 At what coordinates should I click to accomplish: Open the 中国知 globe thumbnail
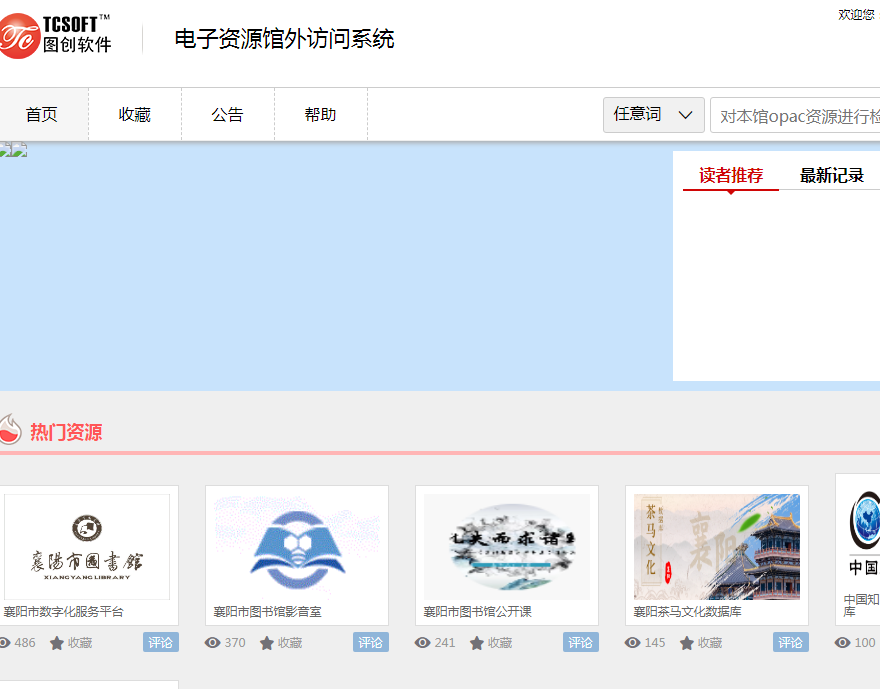pyautogui.click(x=862, y=533)
